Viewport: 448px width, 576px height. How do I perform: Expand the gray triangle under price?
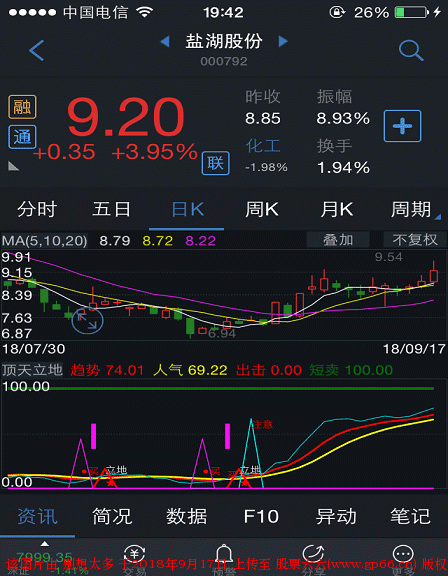click(x=14, y=166)
